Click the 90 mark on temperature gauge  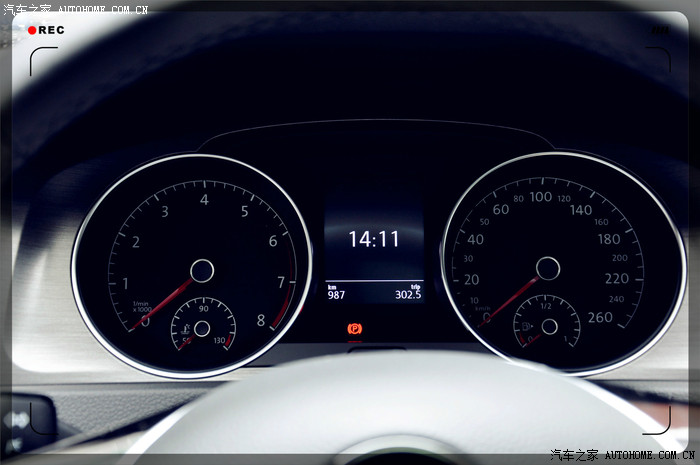[203, 308]
